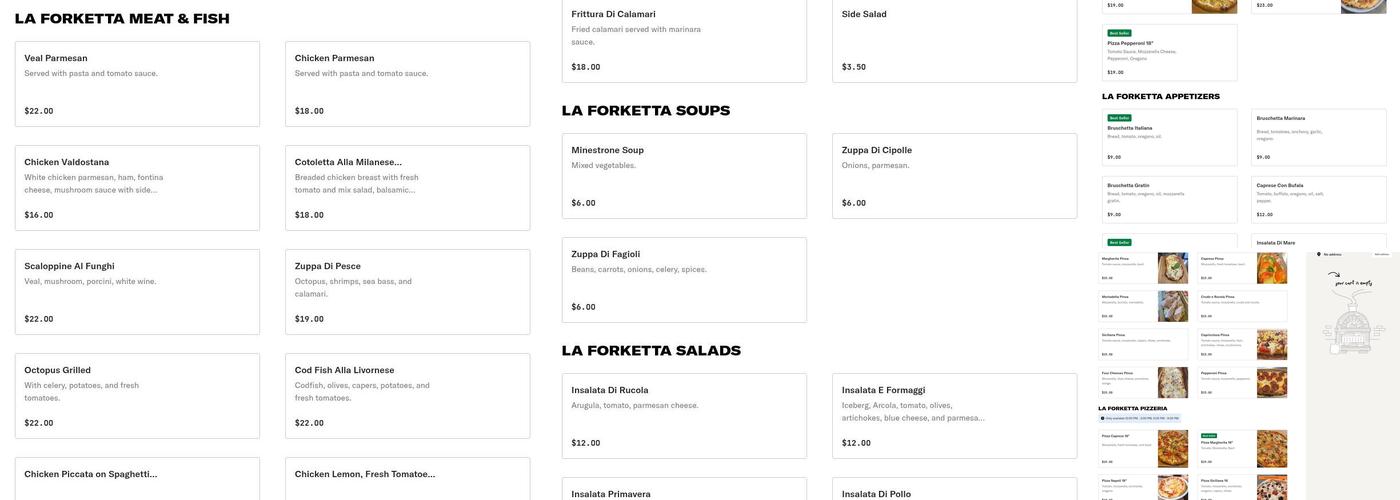
Task: Open the Pepperoni Pizza photo thumbnail
Action: (1272, 383)
